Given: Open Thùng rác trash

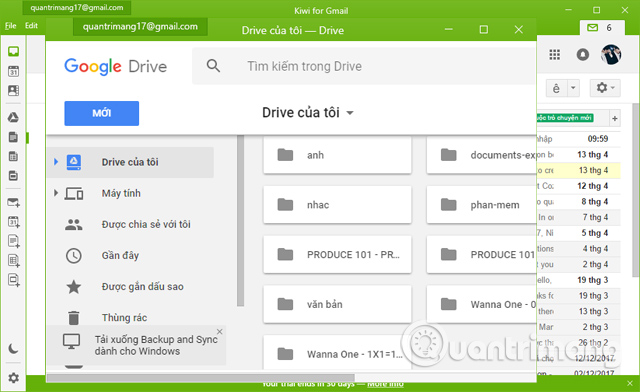Looking at the screenshot, I should tap(124, 318).
